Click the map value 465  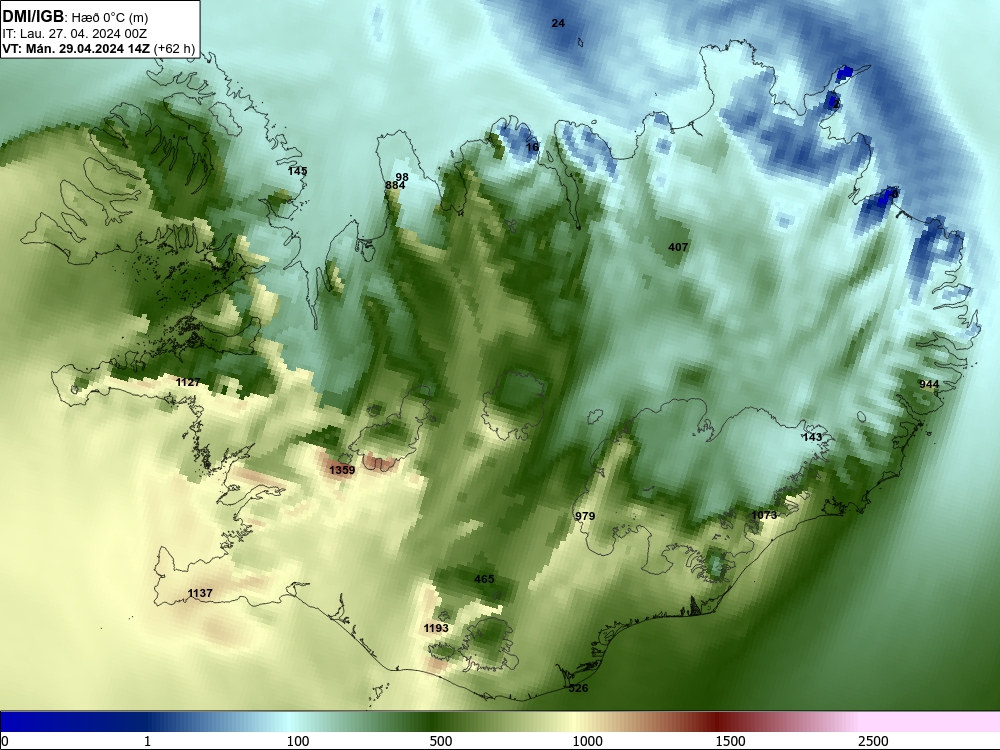(484, 579)
